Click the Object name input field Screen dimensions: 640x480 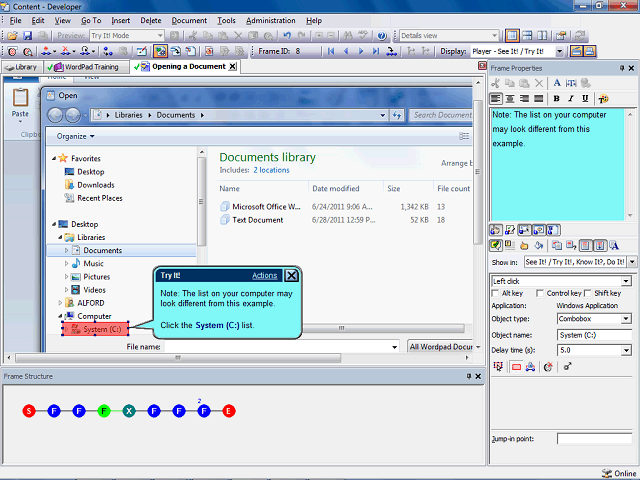(x=594, y=335)
